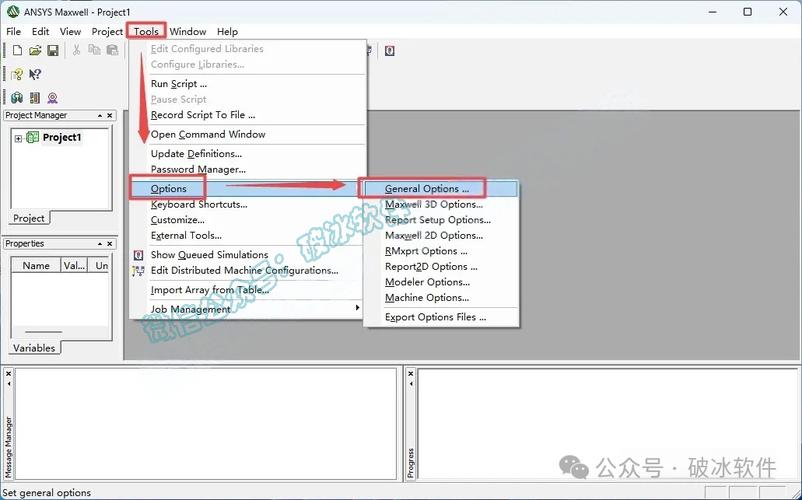Open the help topics lightbulb icon
This screenshot has height=500, width=802.
click(x=17, y=75)
